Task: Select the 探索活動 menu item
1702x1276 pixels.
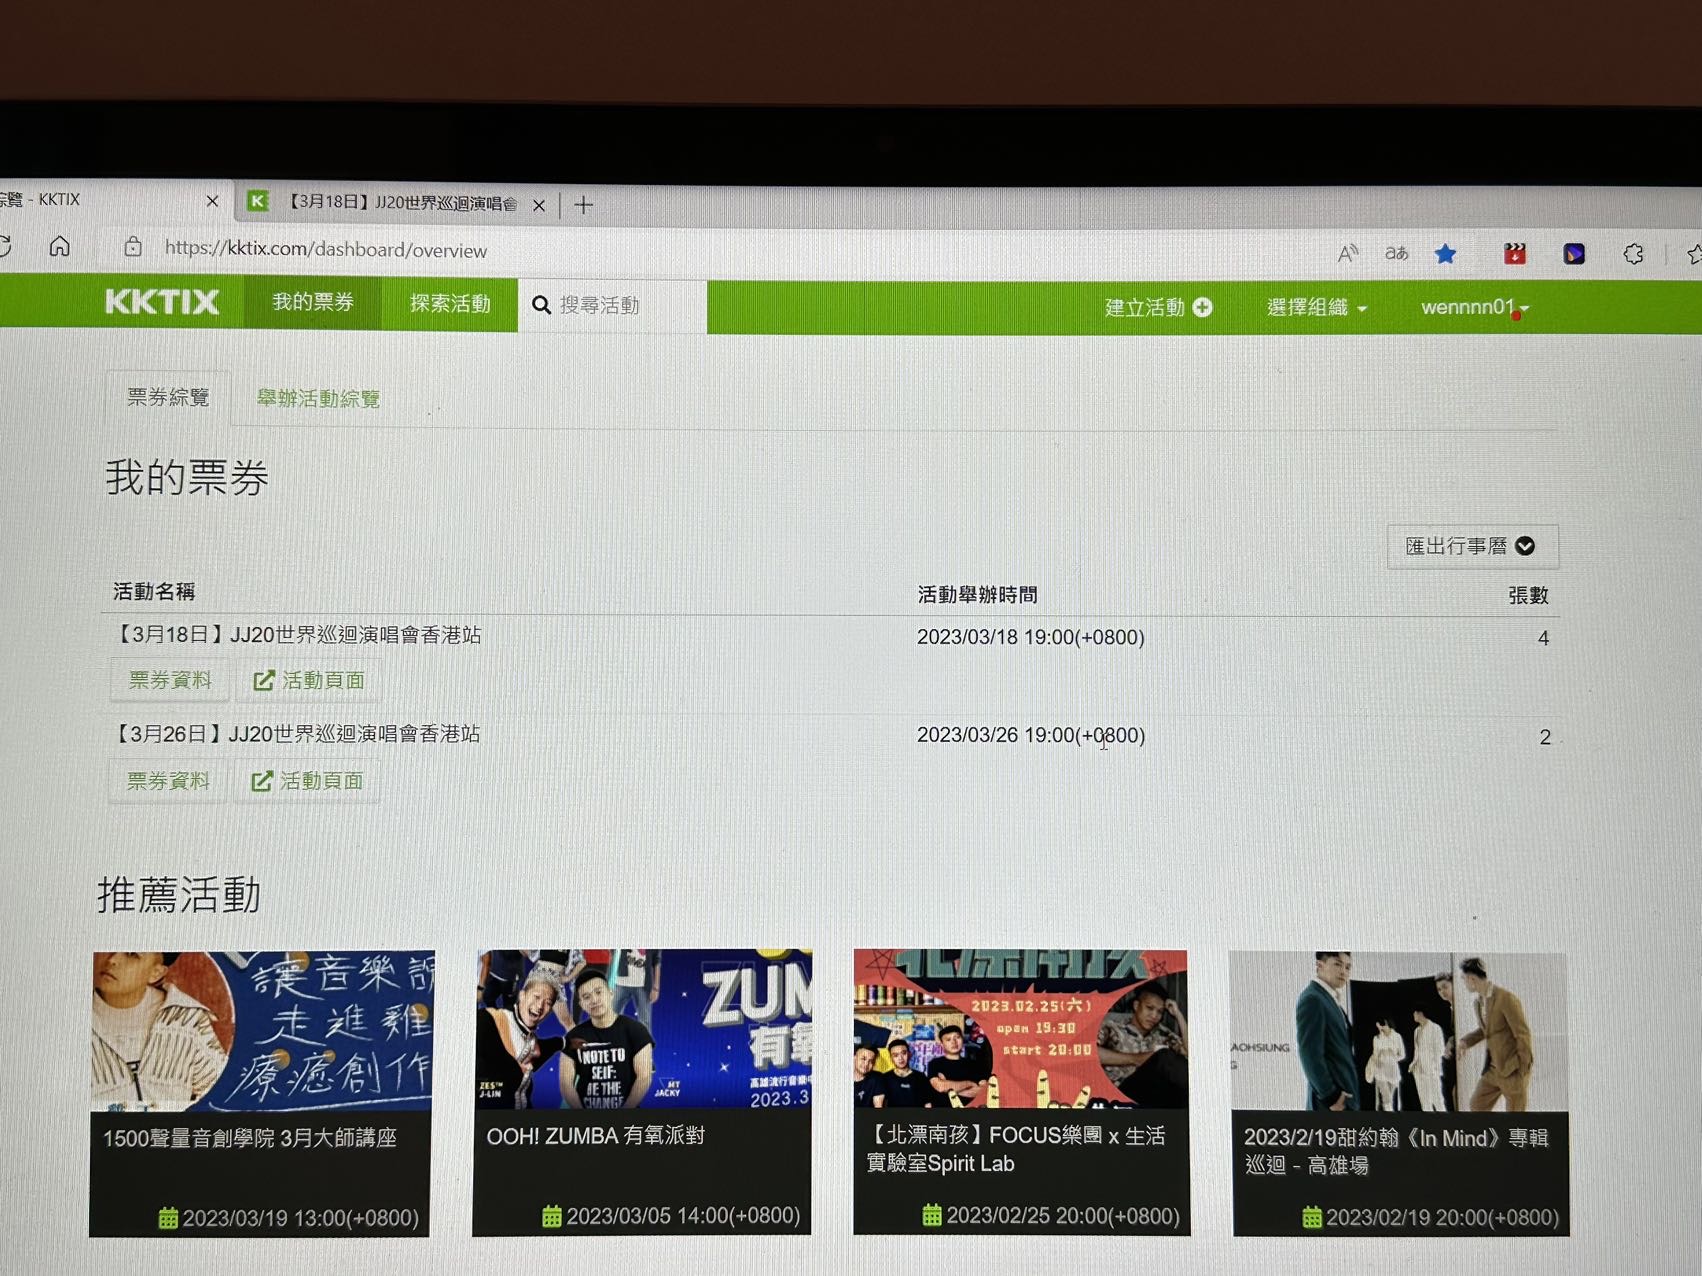Action: [450, 303]
